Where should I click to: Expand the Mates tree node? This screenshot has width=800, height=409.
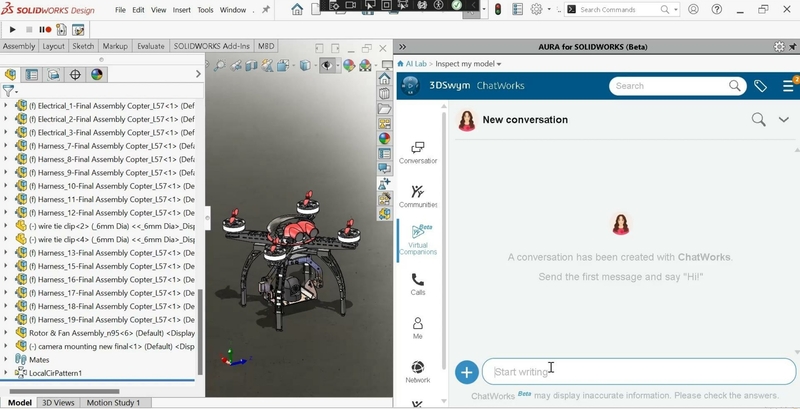point(6,359)
